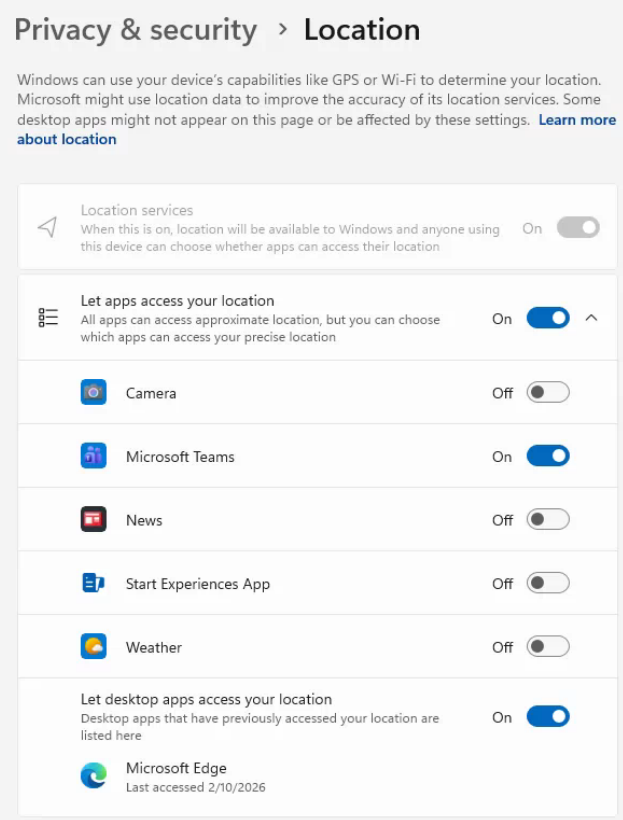
Task: Click the Location services arrow icon
Action: (x=47, y=228)
